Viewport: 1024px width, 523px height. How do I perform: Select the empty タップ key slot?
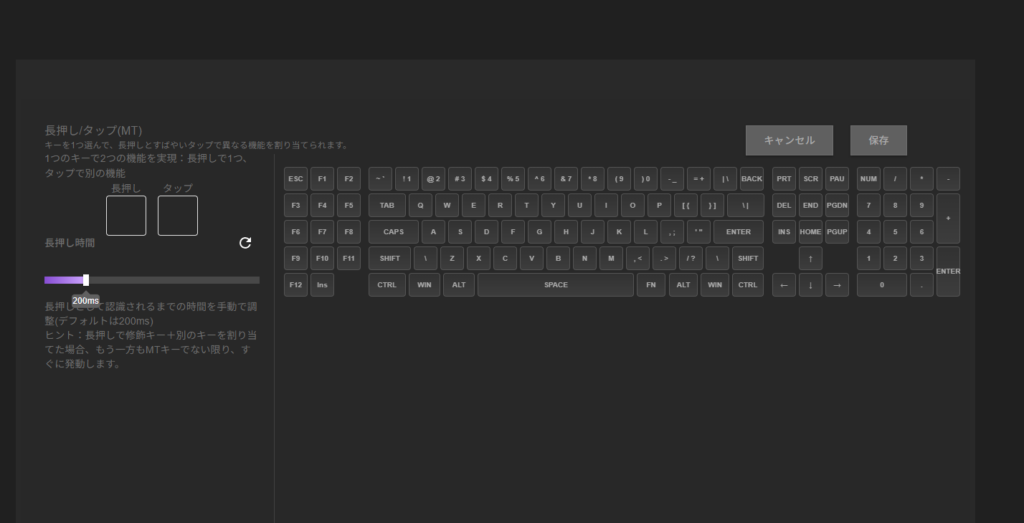click(178, 216)
